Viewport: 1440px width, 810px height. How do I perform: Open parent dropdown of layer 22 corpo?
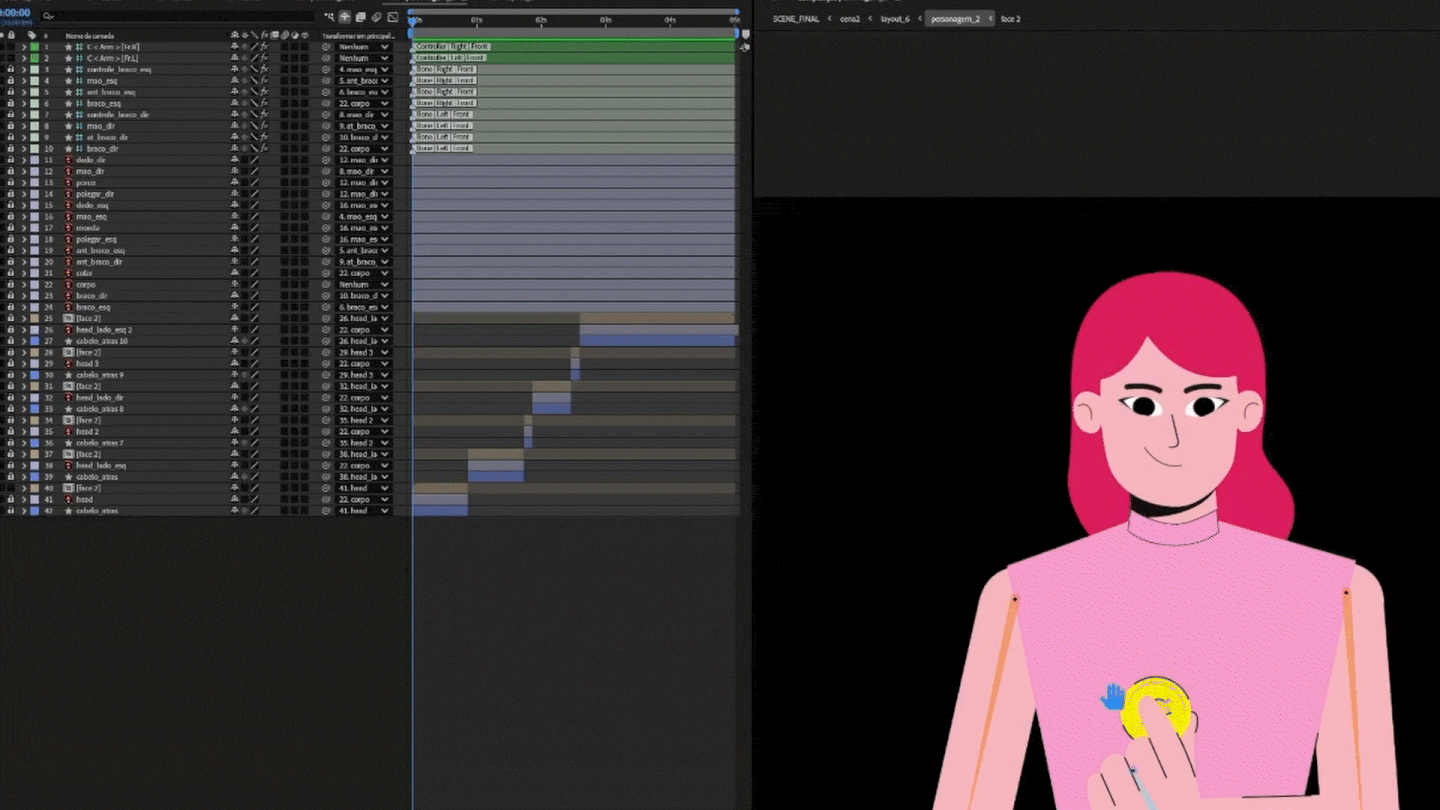[x=363, y=284]
